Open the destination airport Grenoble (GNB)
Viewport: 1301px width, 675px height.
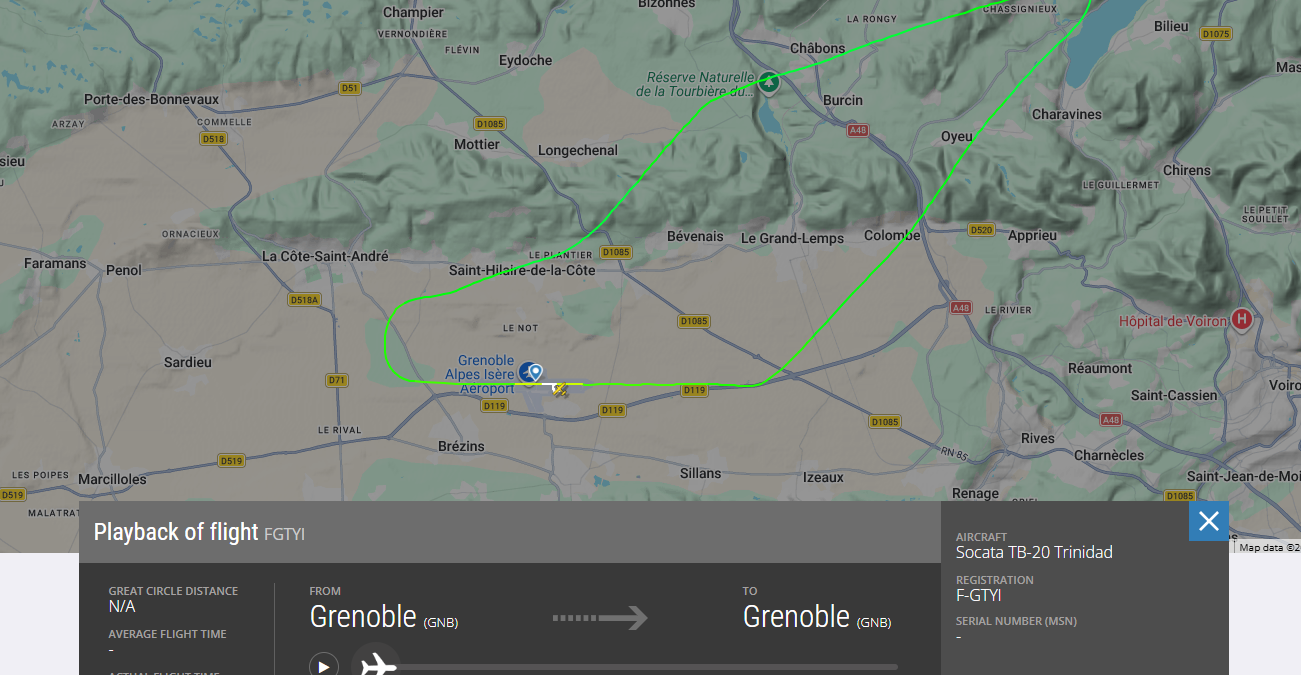[x=817, y=617]
